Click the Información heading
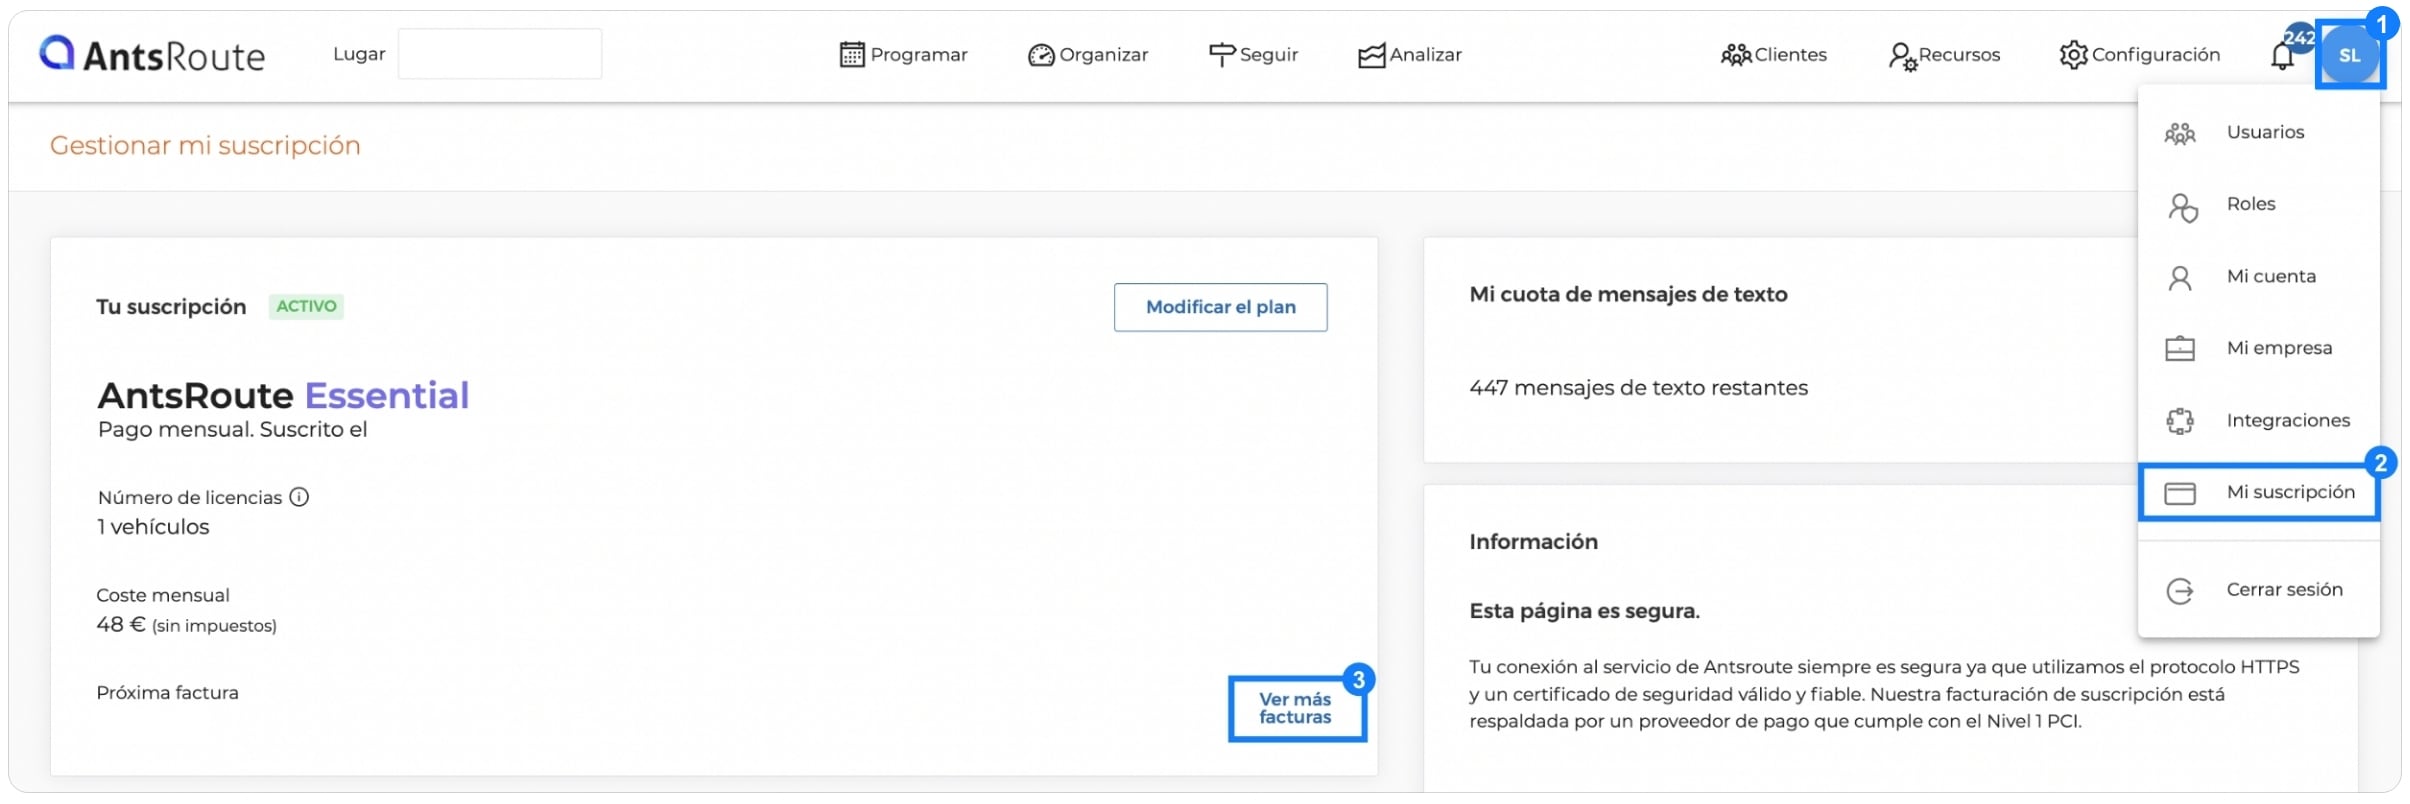Image resolution: width=2410 pixels, height=804 pixels. [1533, 542]
